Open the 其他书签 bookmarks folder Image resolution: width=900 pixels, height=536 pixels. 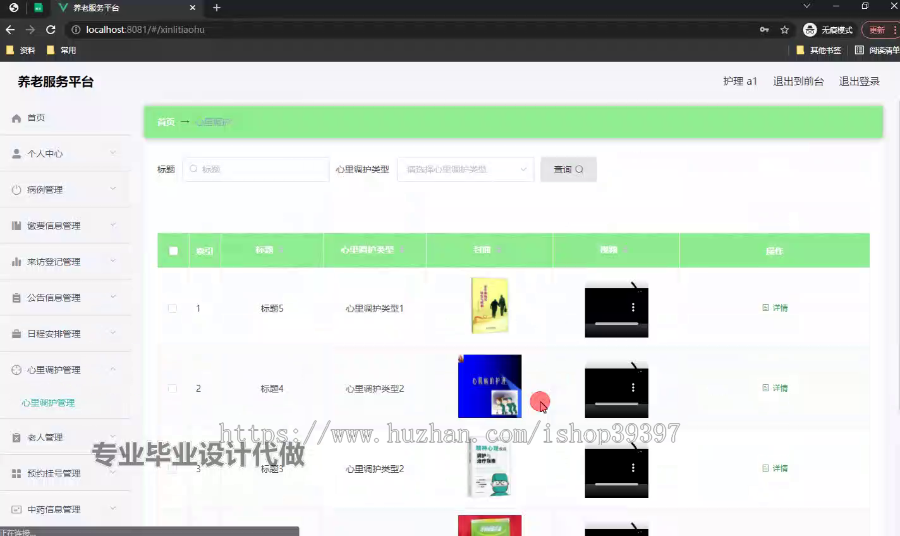[818, 51]
